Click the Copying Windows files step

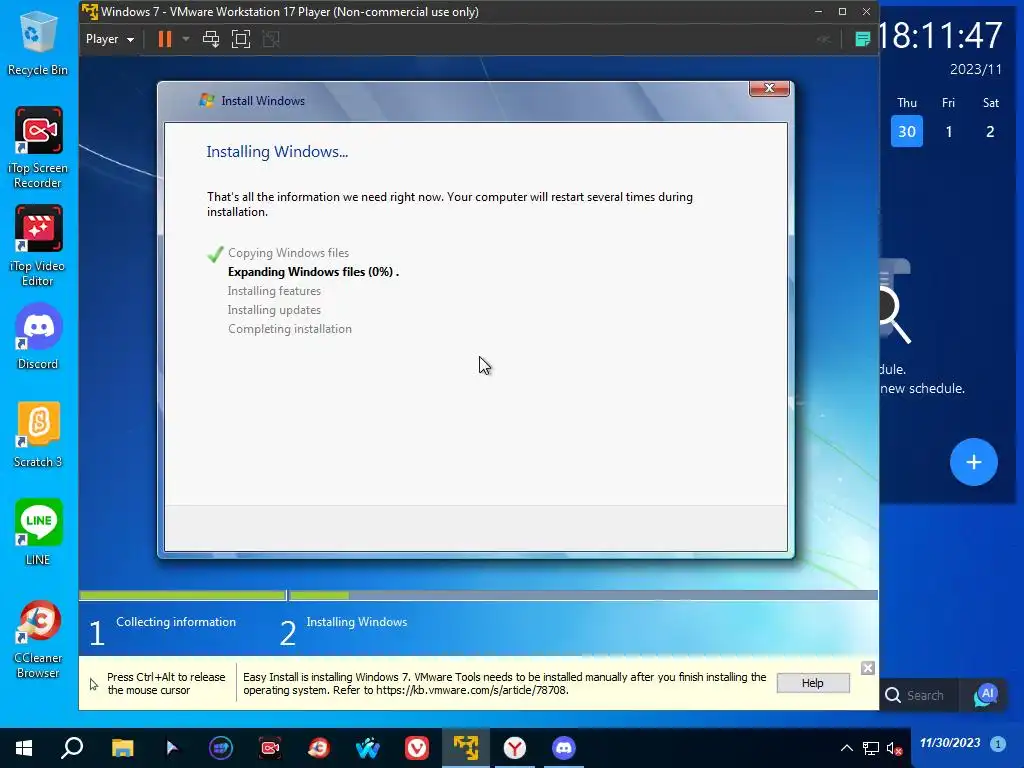point(288,253)
